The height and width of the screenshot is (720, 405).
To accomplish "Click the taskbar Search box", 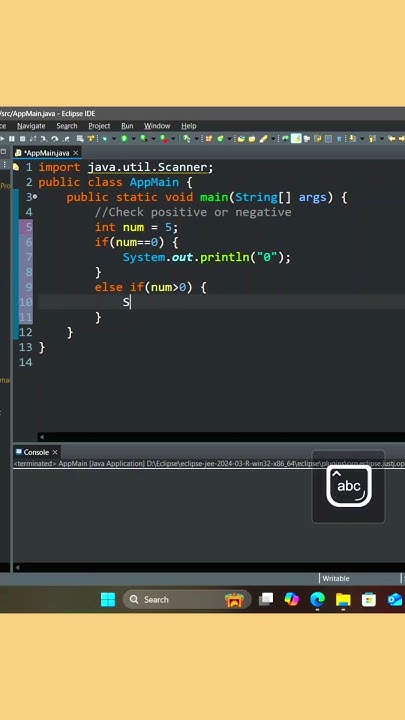I will (187, 600).
